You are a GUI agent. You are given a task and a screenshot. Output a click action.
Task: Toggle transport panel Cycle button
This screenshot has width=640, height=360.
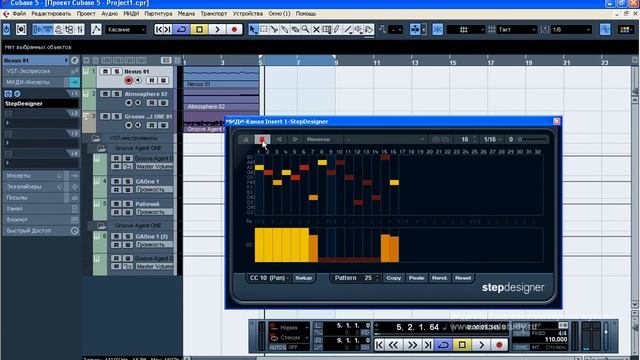pyautogui.click(x=443, y=345)
